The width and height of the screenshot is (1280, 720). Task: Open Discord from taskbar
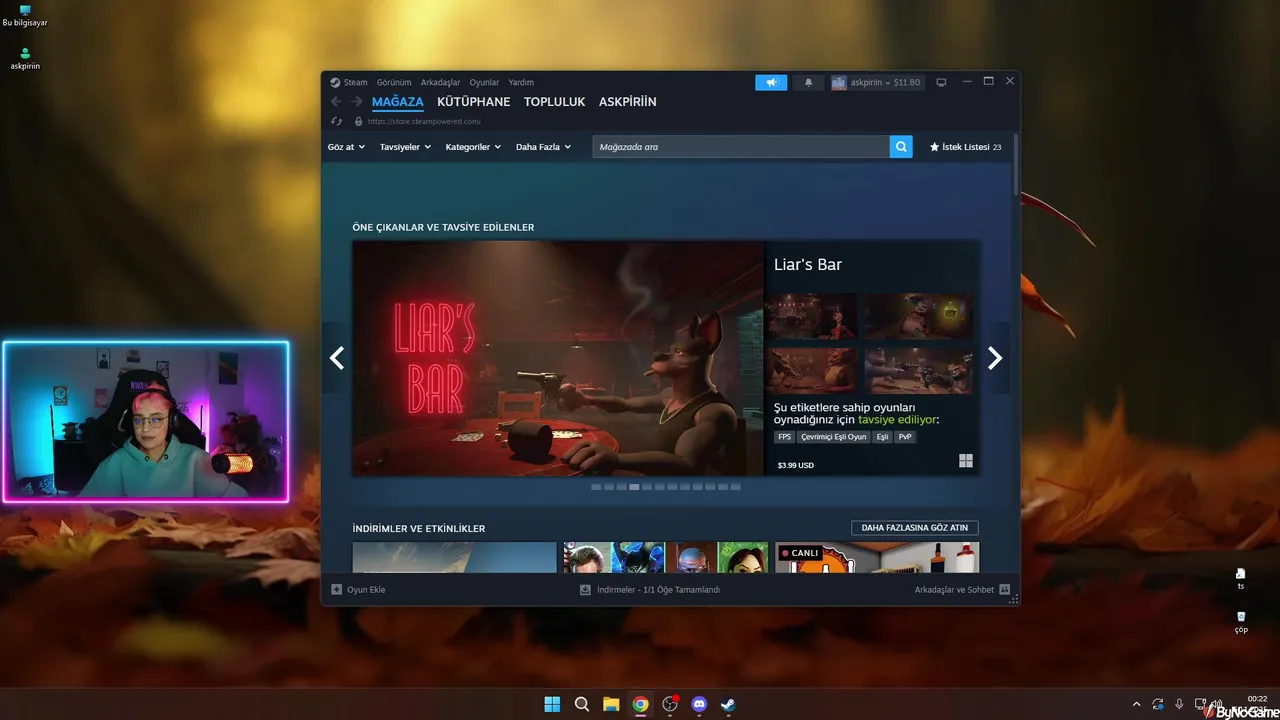[x=699, y=704]
